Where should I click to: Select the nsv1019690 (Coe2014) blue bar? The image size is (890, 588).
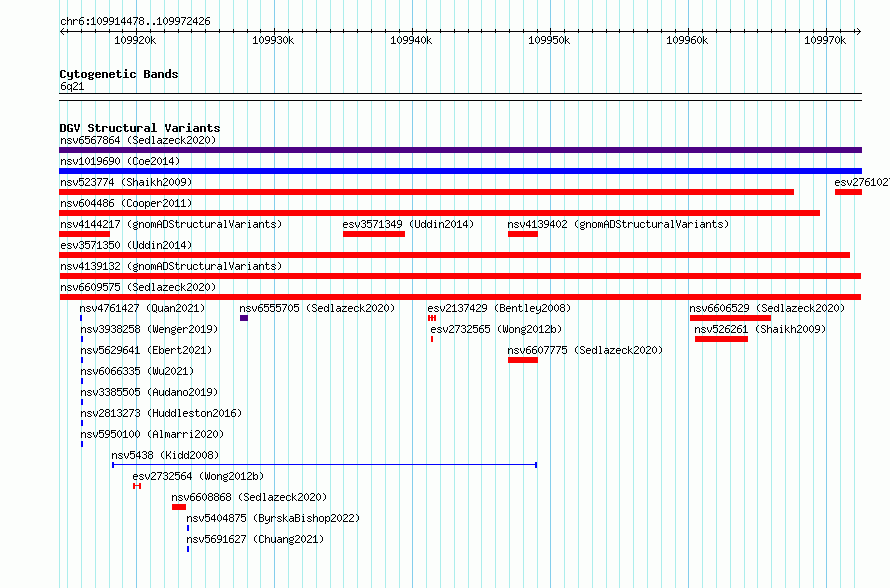click(x=460, y=171)
